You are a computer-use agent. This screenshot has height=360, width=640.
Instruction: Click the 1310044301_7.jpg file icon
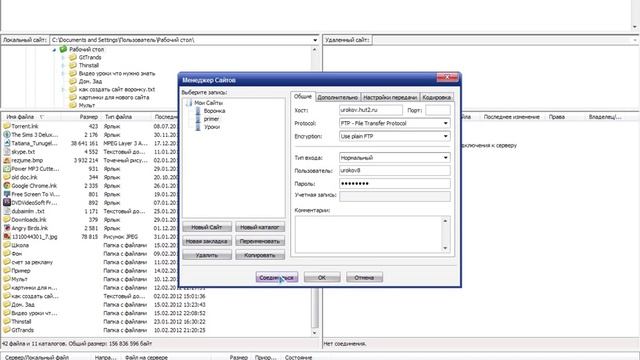click(x=7, y=236)
